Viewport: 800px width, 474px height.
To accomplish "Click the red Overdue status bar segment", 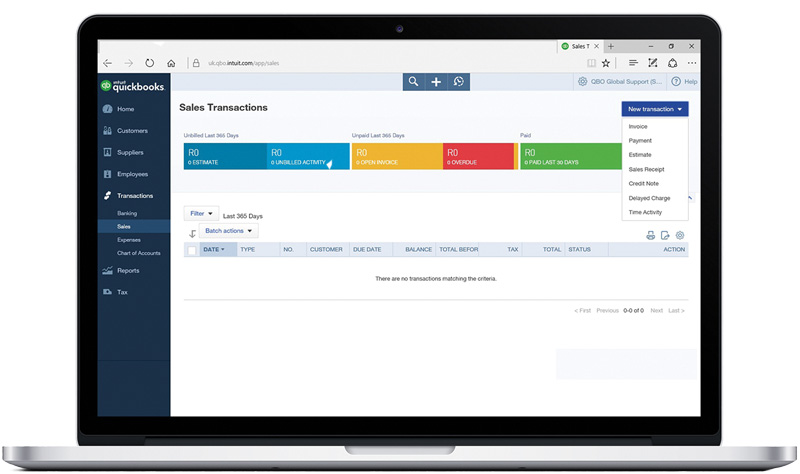I will pyautogui.click(x=478, y=156).
